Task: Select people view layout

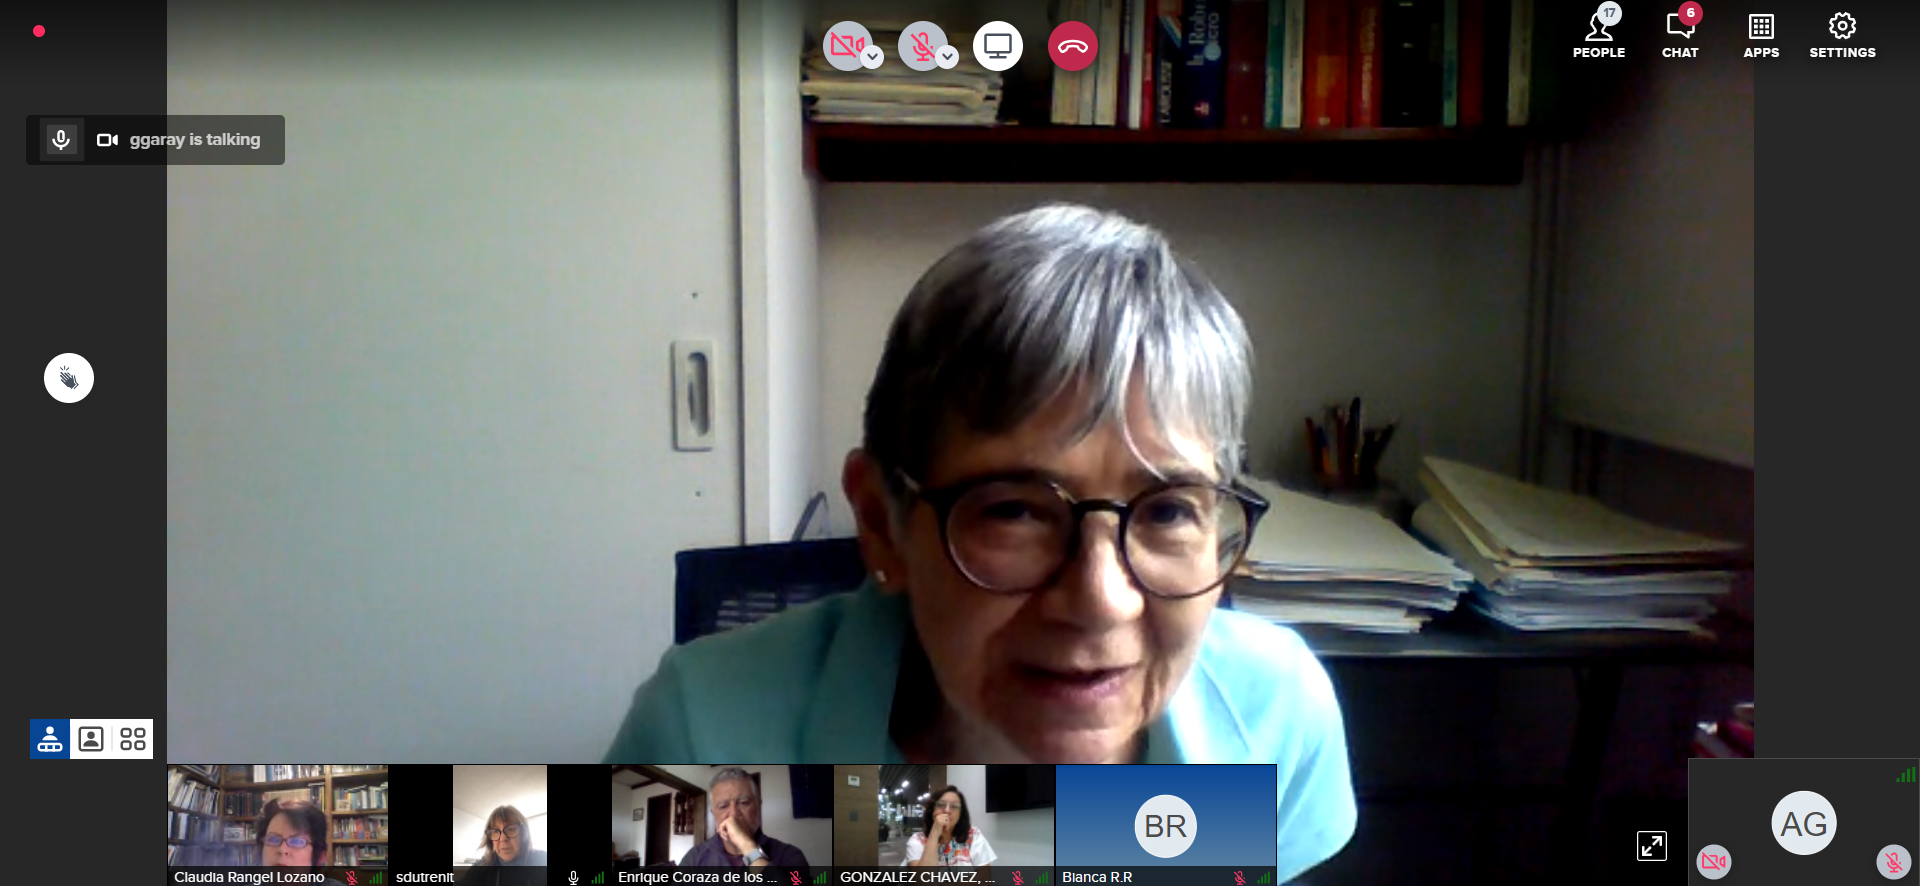Action: 91,739
